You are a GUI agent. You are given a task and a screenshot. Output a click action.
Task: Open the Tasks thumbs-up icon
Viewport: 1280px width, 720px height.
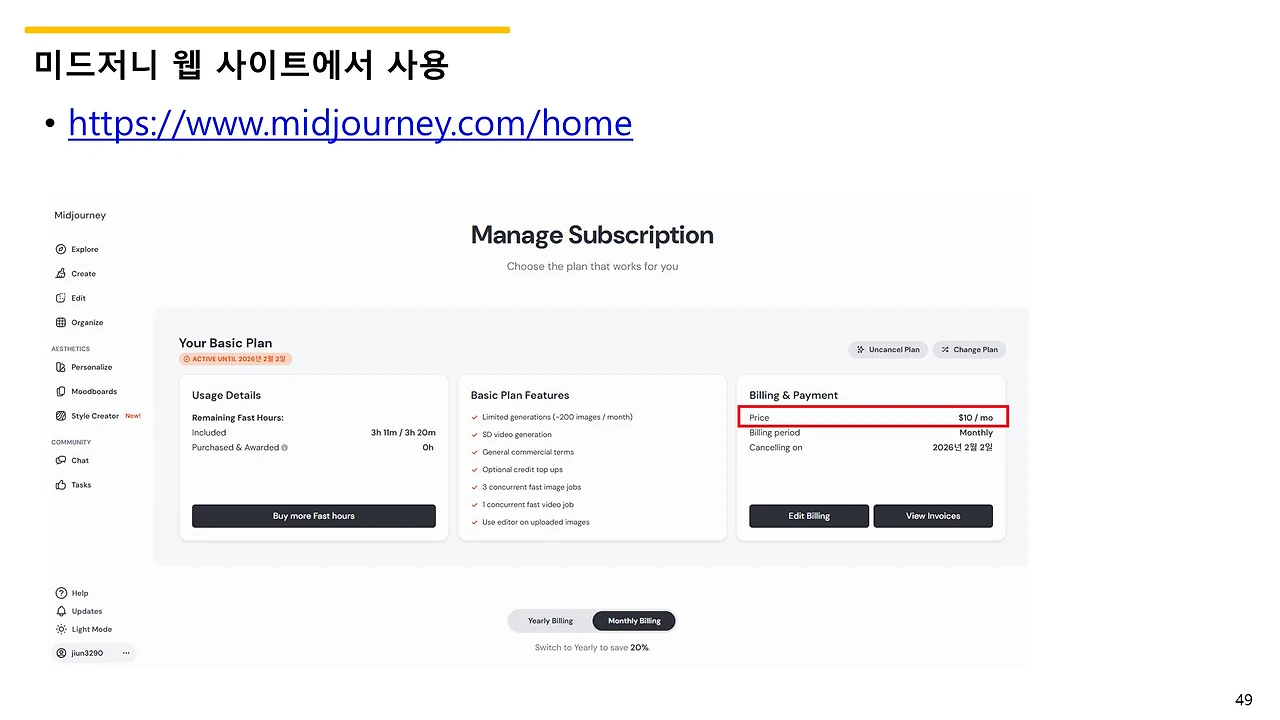61,485
